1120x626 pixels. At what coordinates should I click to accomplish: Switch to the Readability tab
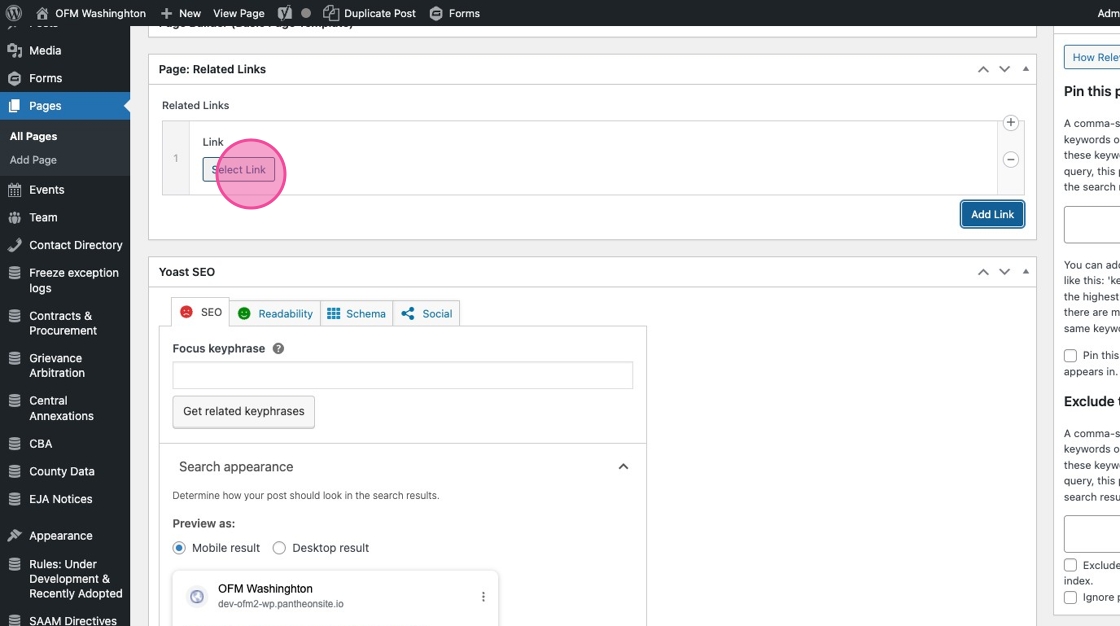click(x=275, y=314)
